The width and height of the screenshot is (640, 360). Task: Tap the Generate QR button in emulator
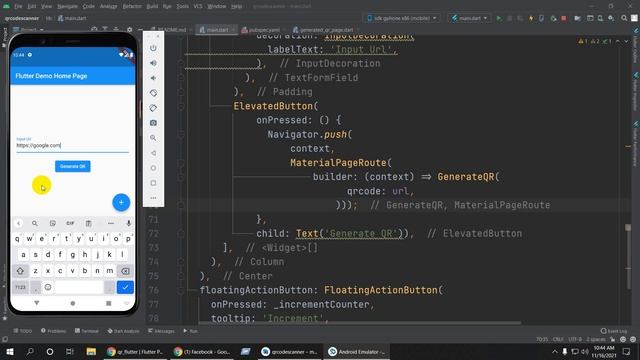click(73, 166)
